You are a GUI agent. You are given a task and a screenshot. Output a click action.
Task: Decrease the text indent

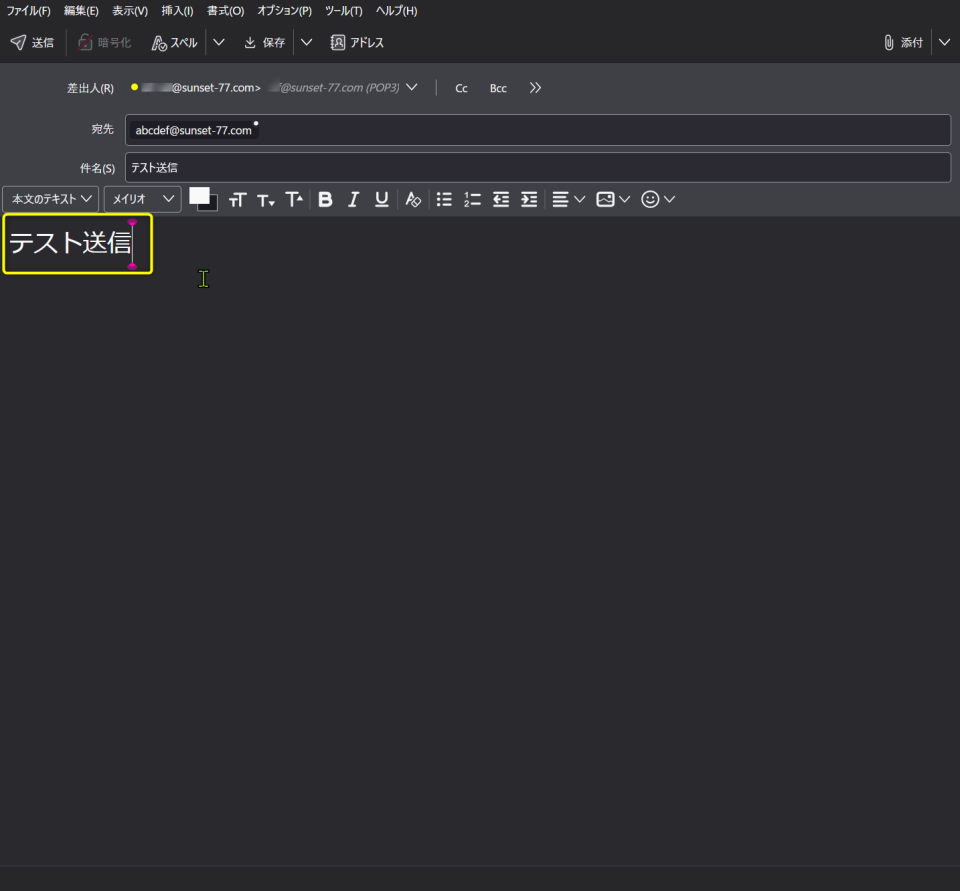point(501,200)
